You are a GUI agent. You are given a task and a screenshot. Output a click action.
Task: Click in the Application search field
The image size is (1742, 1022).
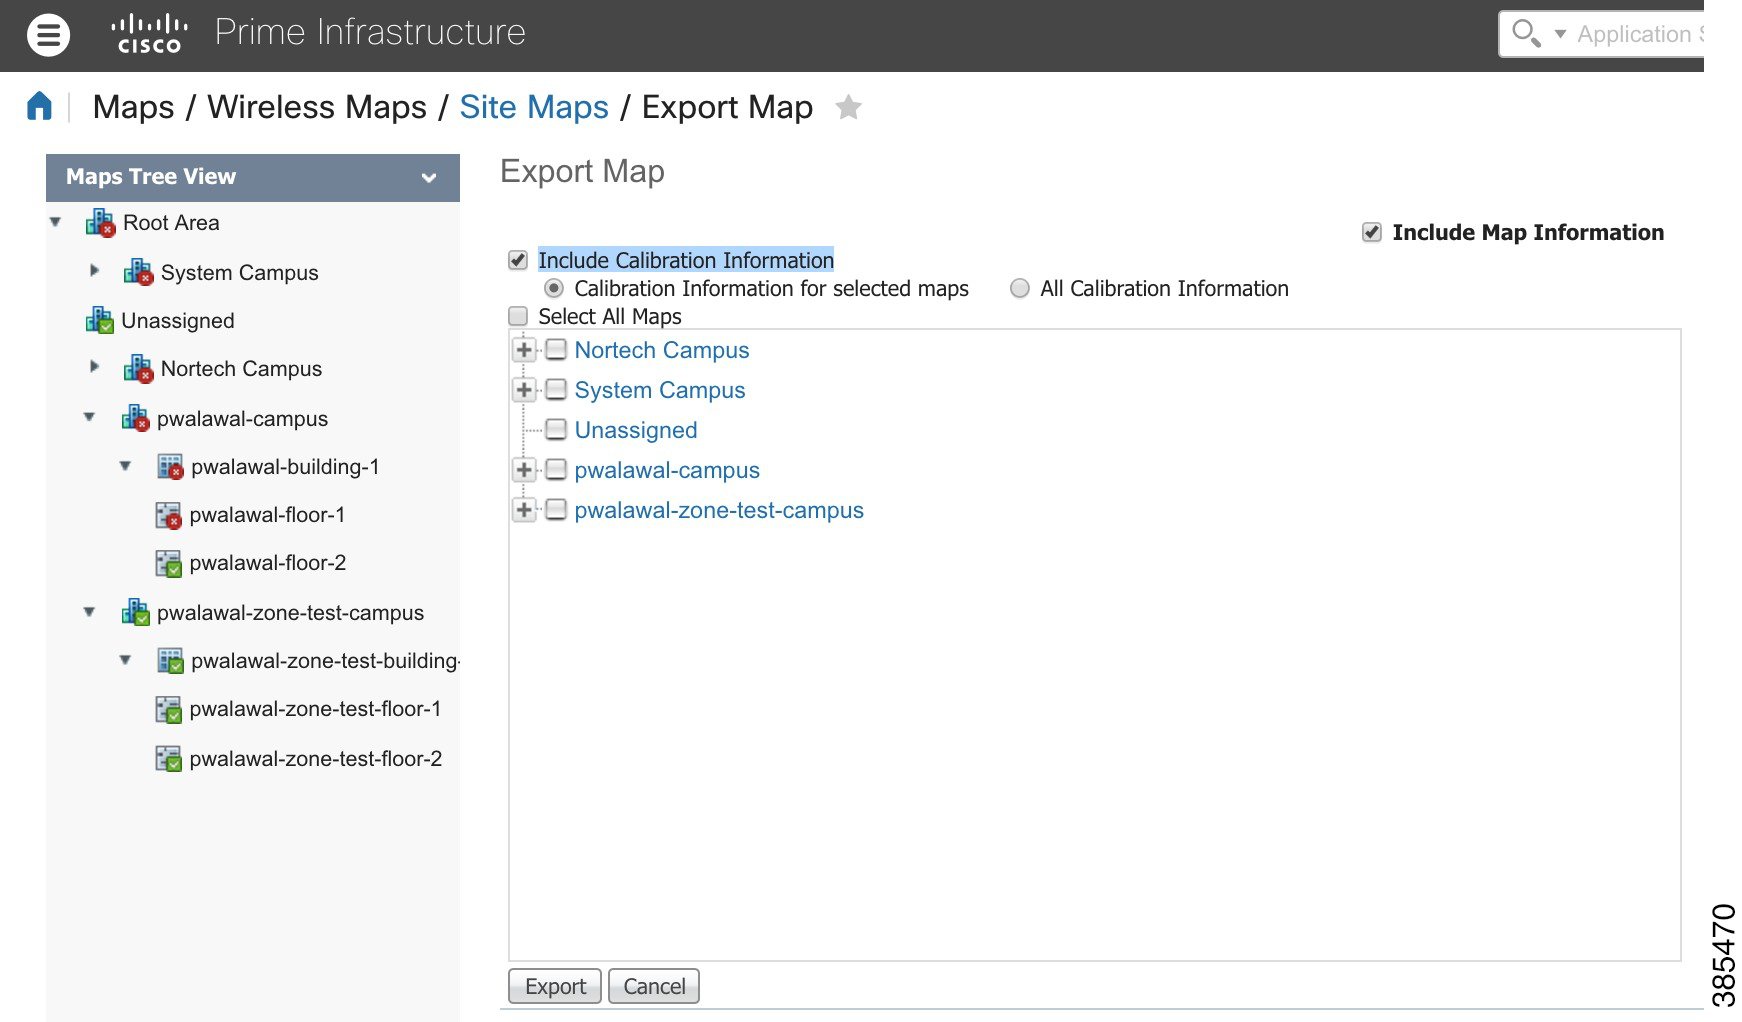[1638, 34]
